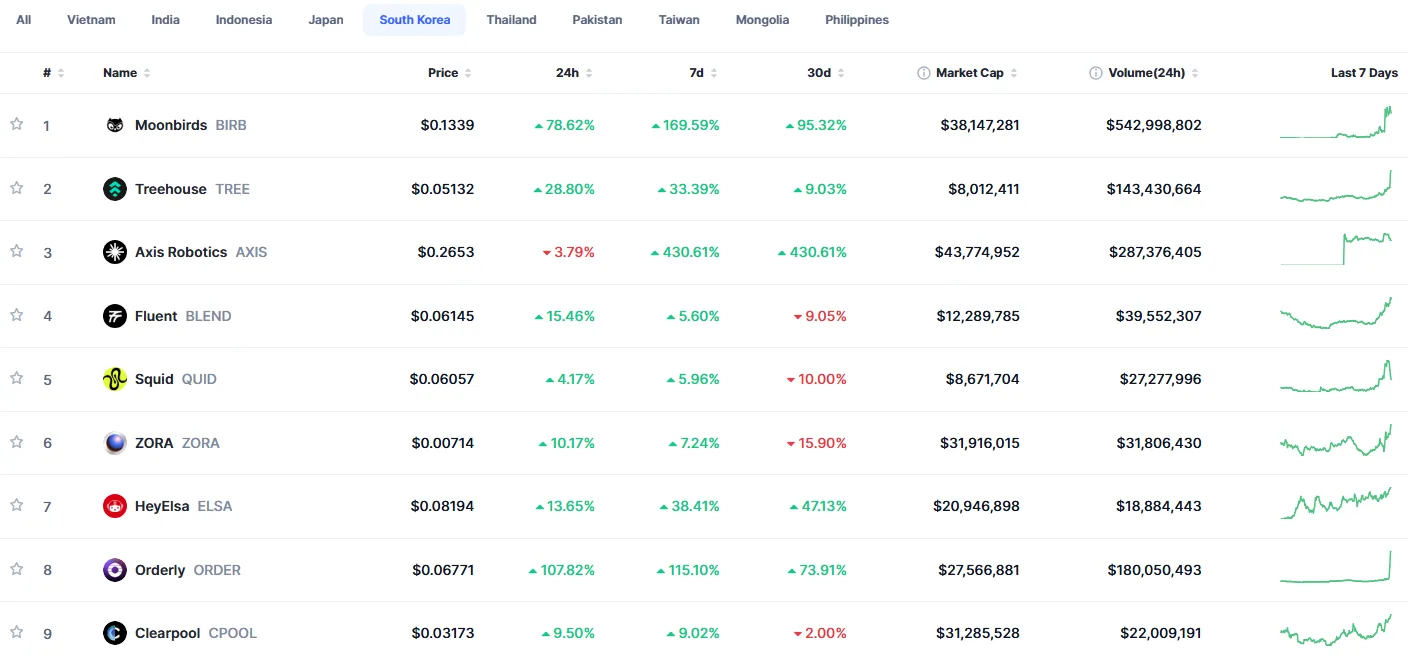Image resolution: width=1408 pixels, height=660 pixels.
Task: Open the Orderly coin logo
Action: pyautogui.click(x=115, y=570)
